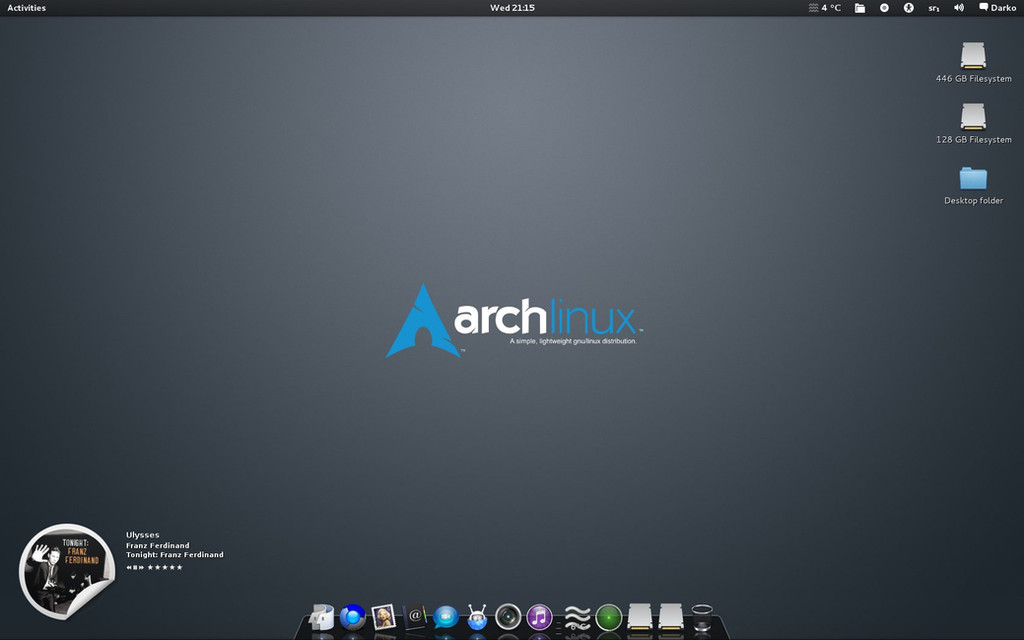Click the album name "Tonight: Franz Ferdinand" in widget text
The image size is (1024, 640).
click(x=174, y=554)
